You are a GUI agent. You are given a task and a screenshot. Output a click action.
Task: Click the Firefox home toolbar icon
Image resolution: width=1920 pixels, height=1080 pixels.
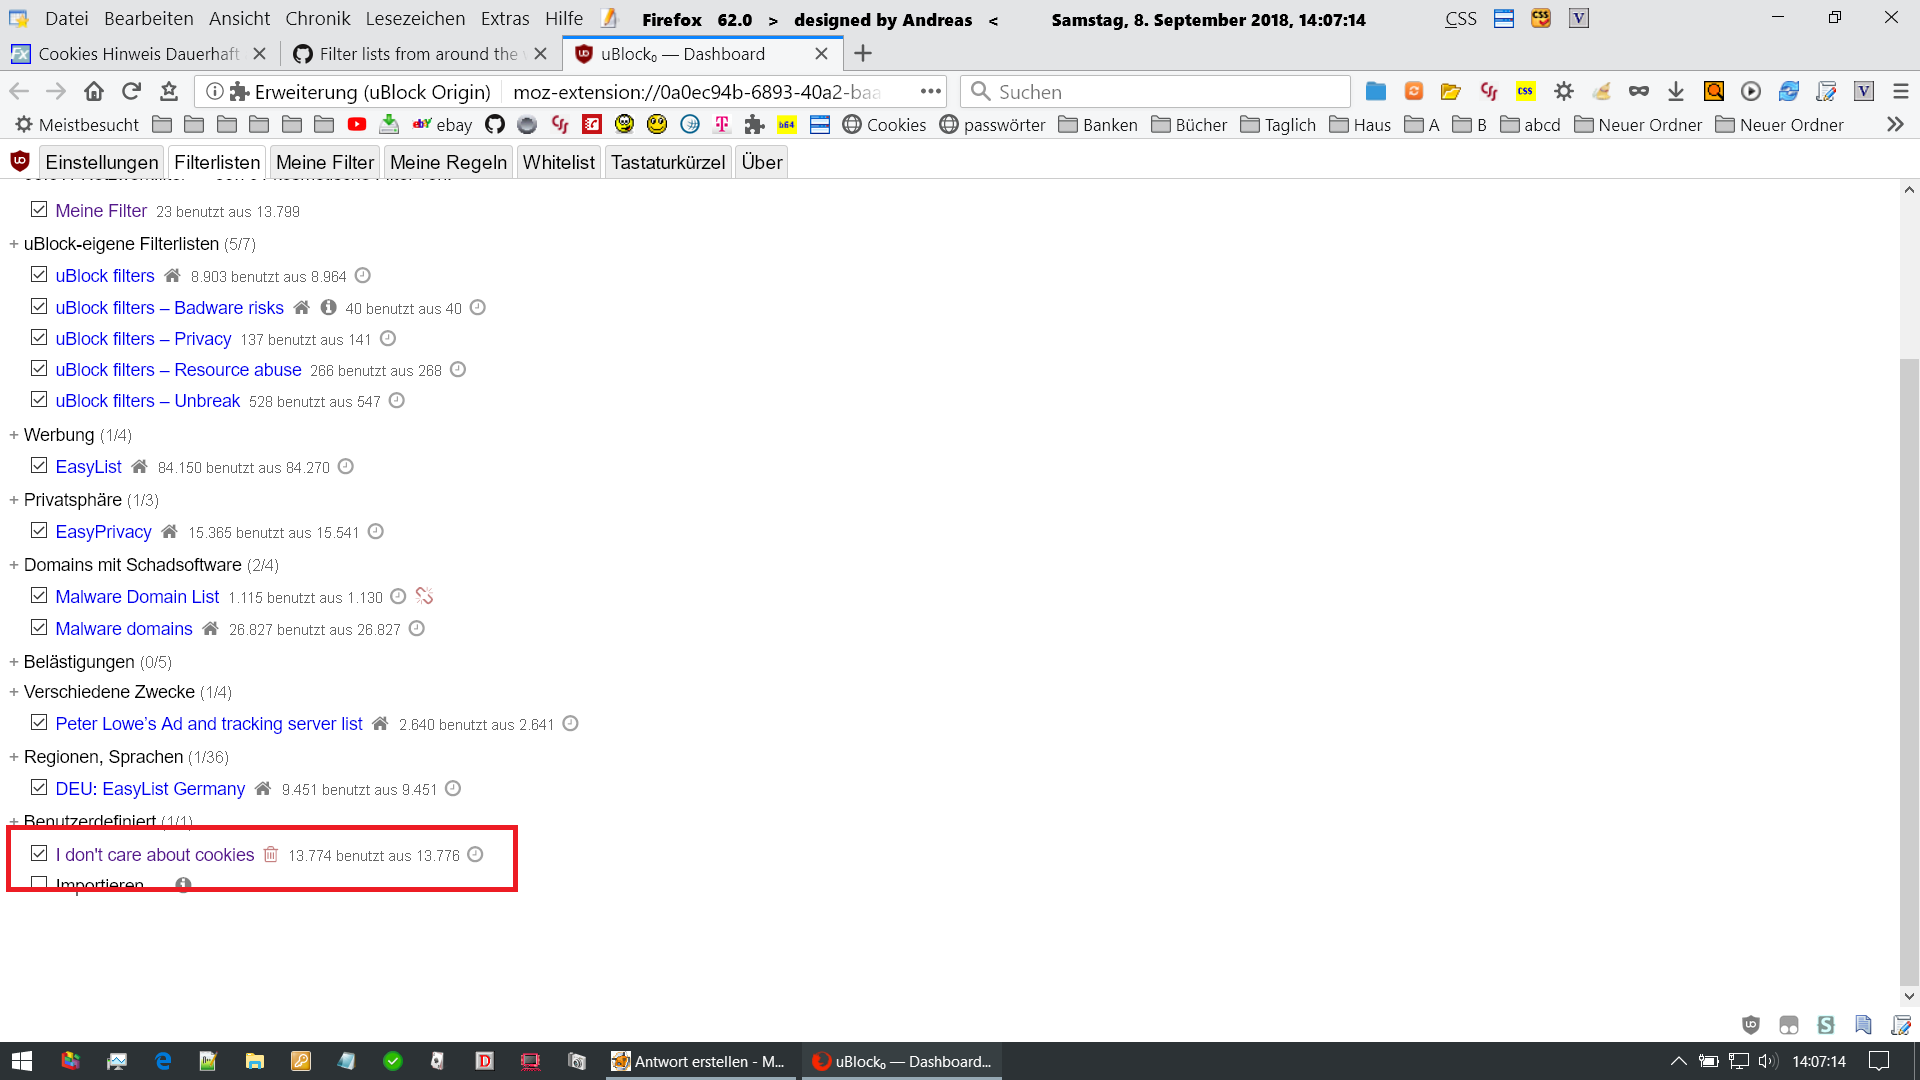click(x=94, y=92)
